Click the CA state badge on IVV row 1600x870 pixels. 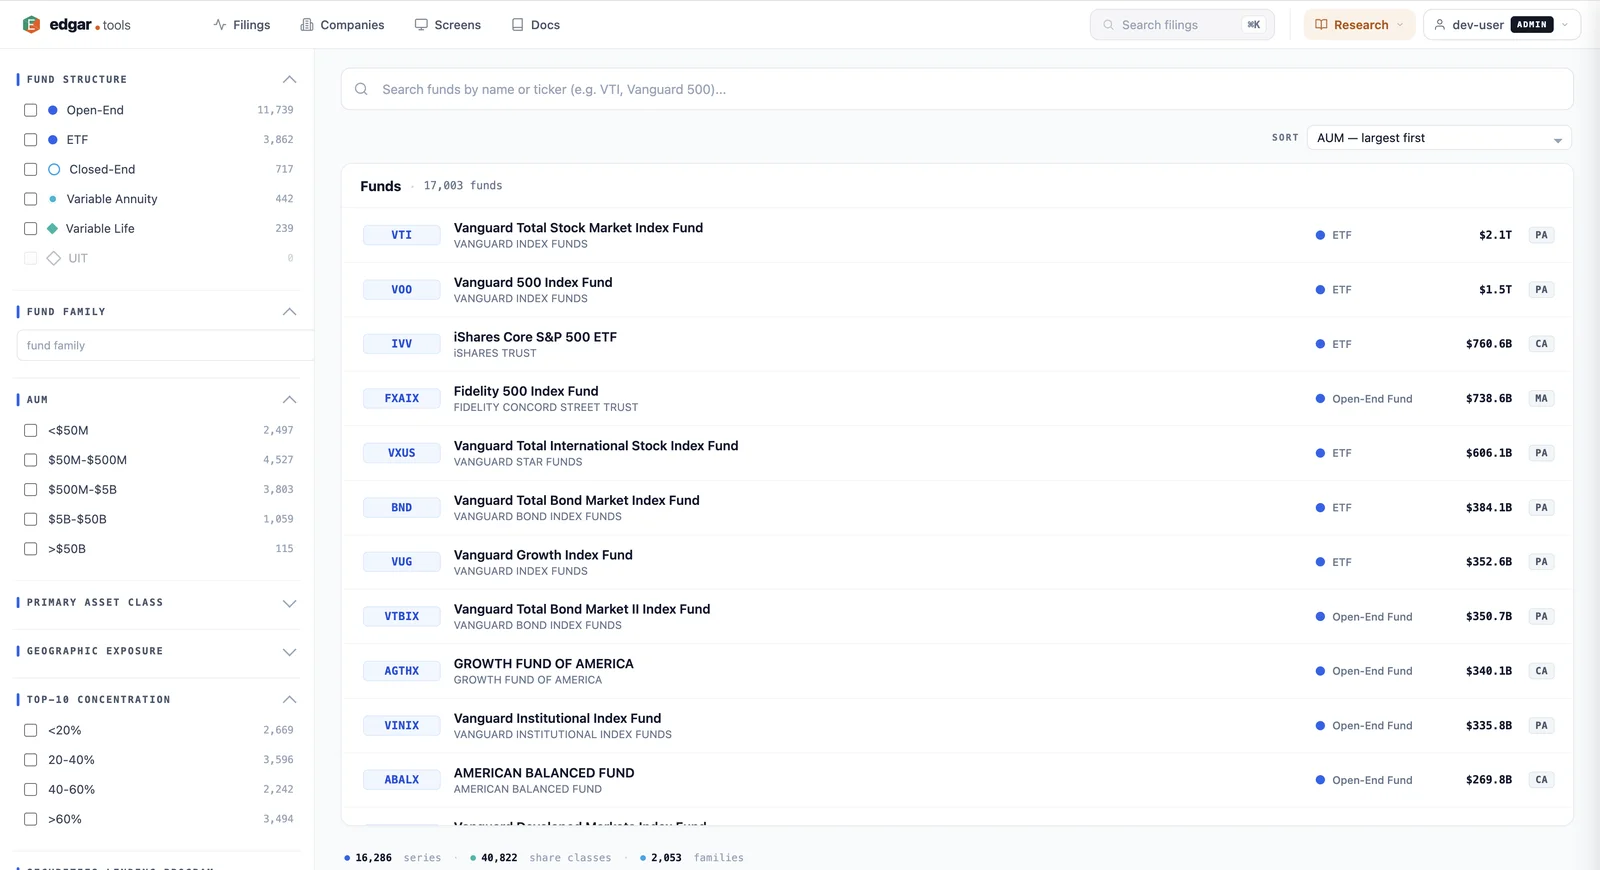pyautogui.click(x=1541, y=344)
